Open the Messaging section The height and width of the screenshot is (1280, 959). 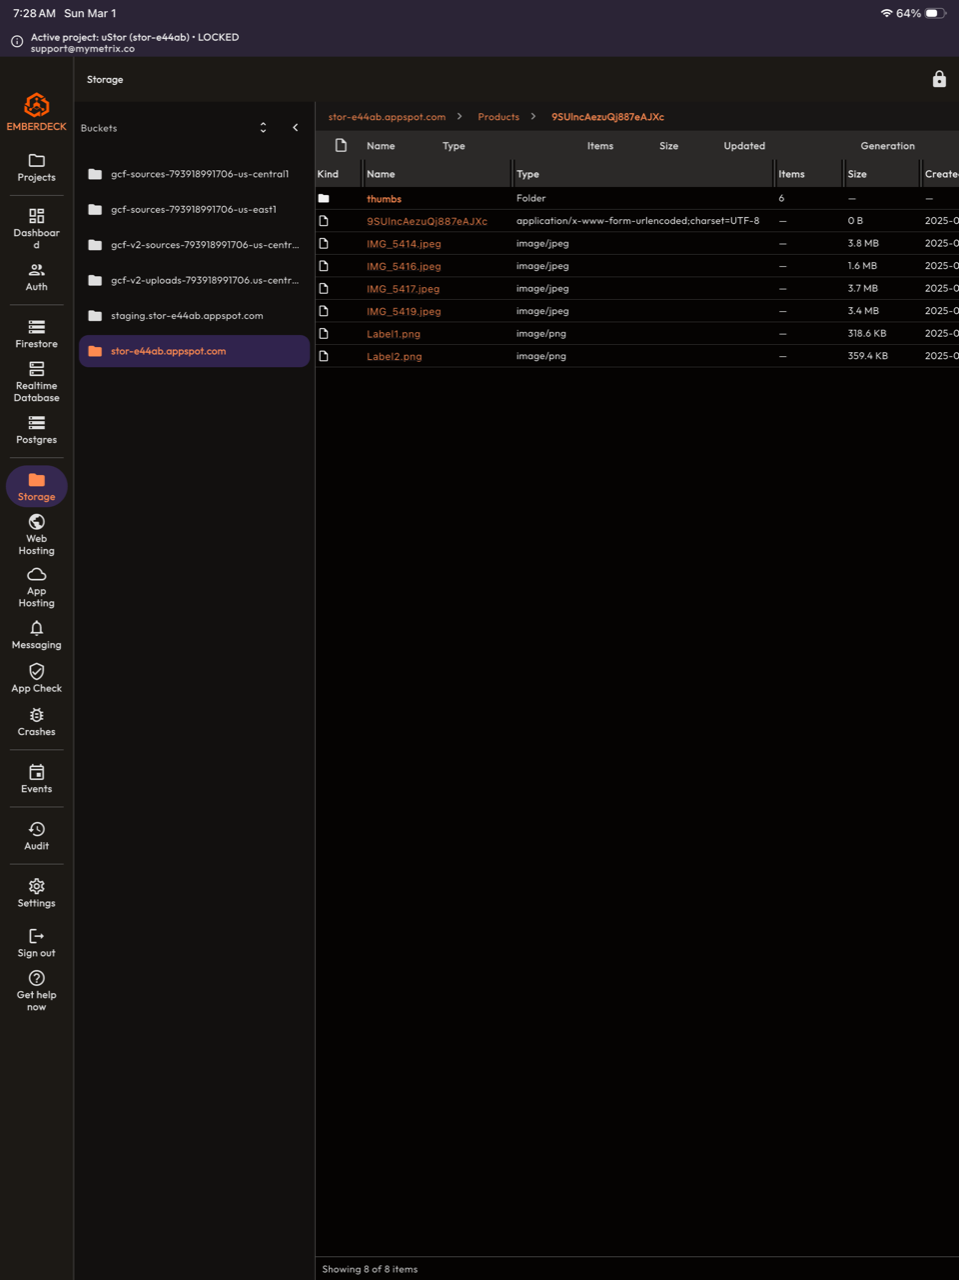tap(36, 635)
